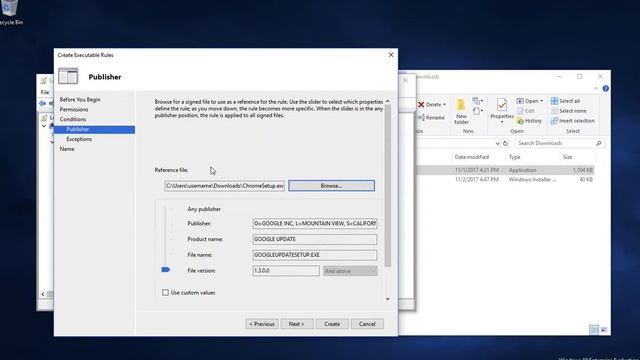
Task: Expand Properties dropdown arrow in Explorer
Action: [502, 122]
